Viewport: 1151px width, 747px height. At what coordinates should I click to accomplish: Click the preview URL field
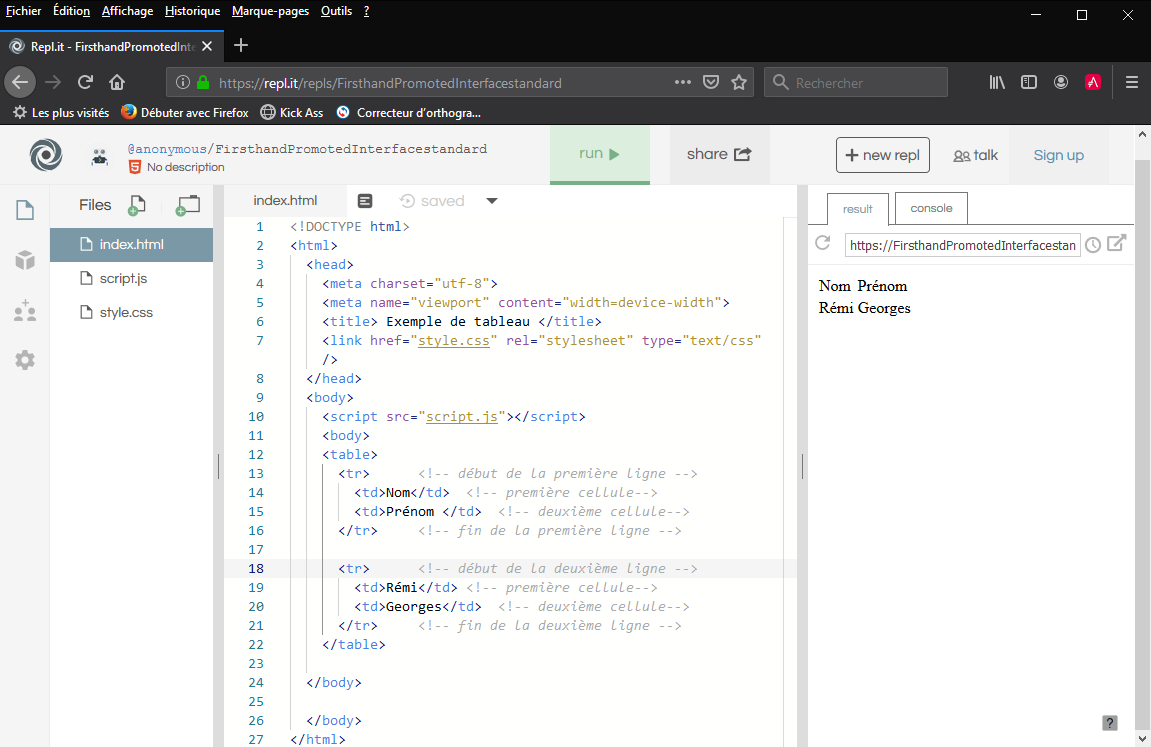click(x=962, y=245)
